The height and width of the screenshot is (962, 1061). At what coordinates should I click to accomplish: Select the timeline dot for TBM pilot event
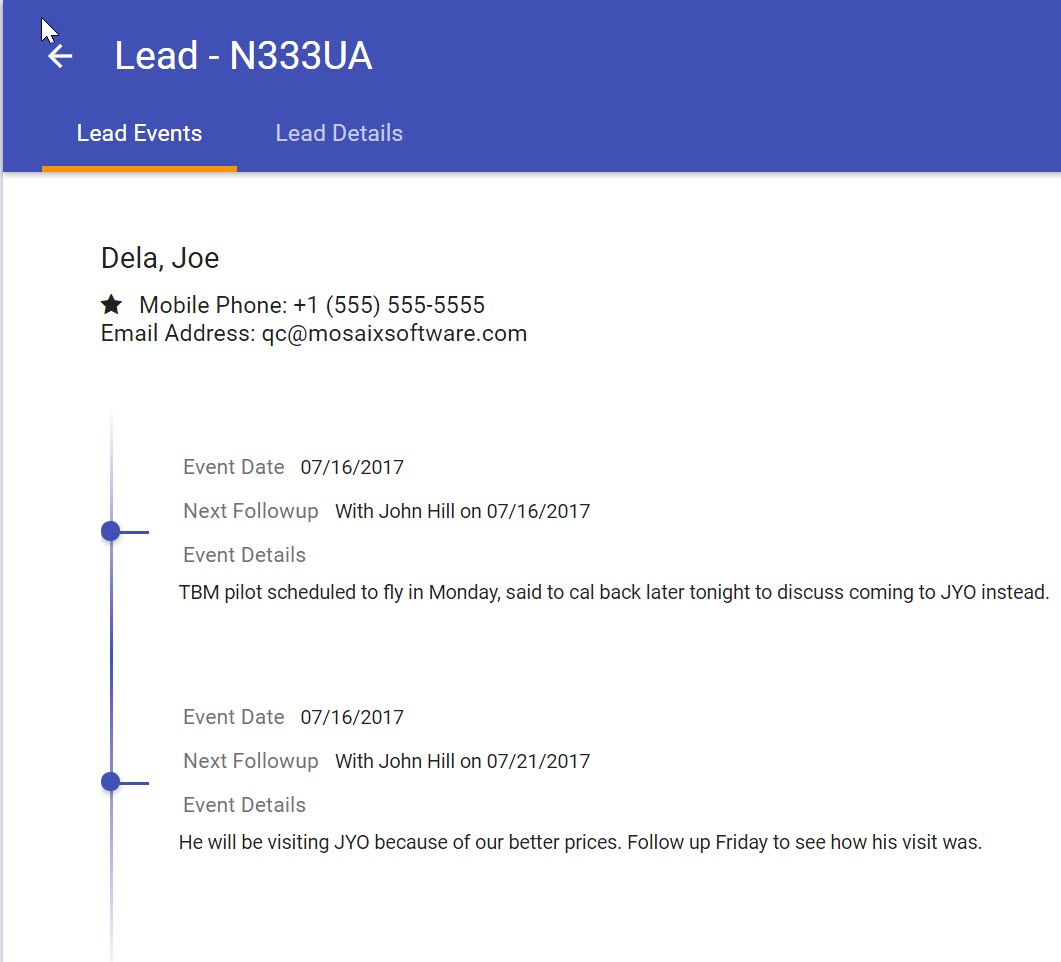tap(111, 532)
